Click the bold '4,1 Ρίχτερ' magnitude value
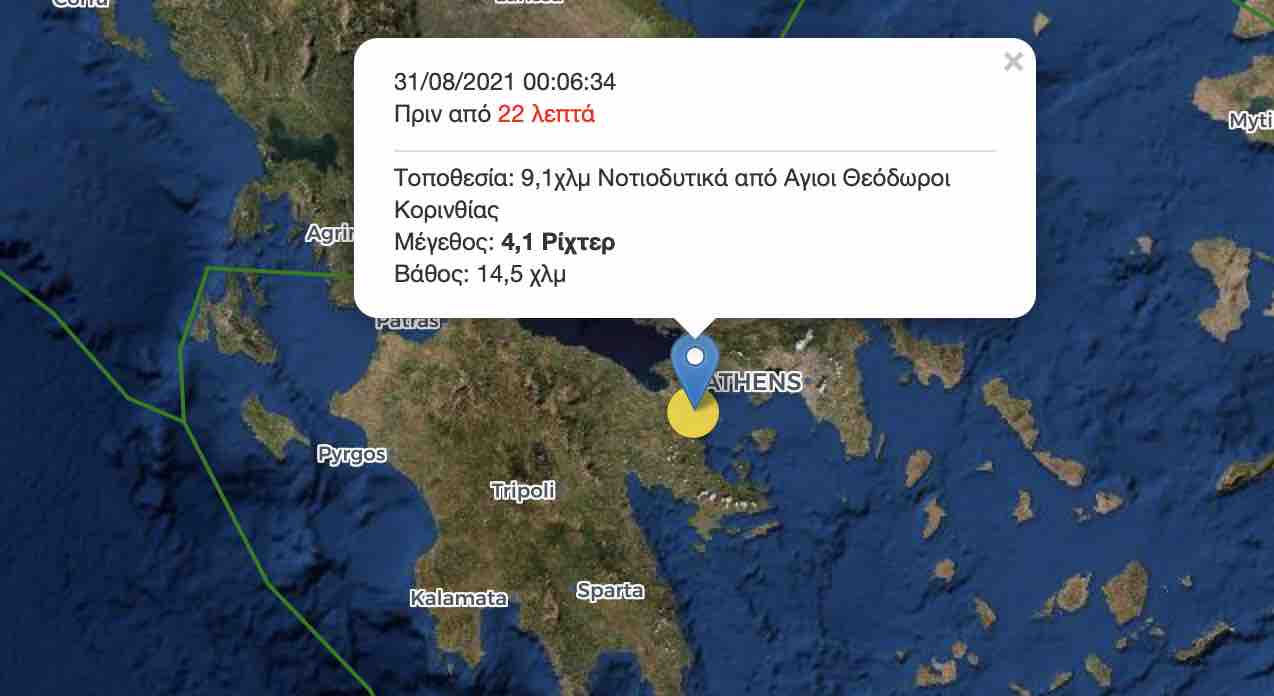 558,242
